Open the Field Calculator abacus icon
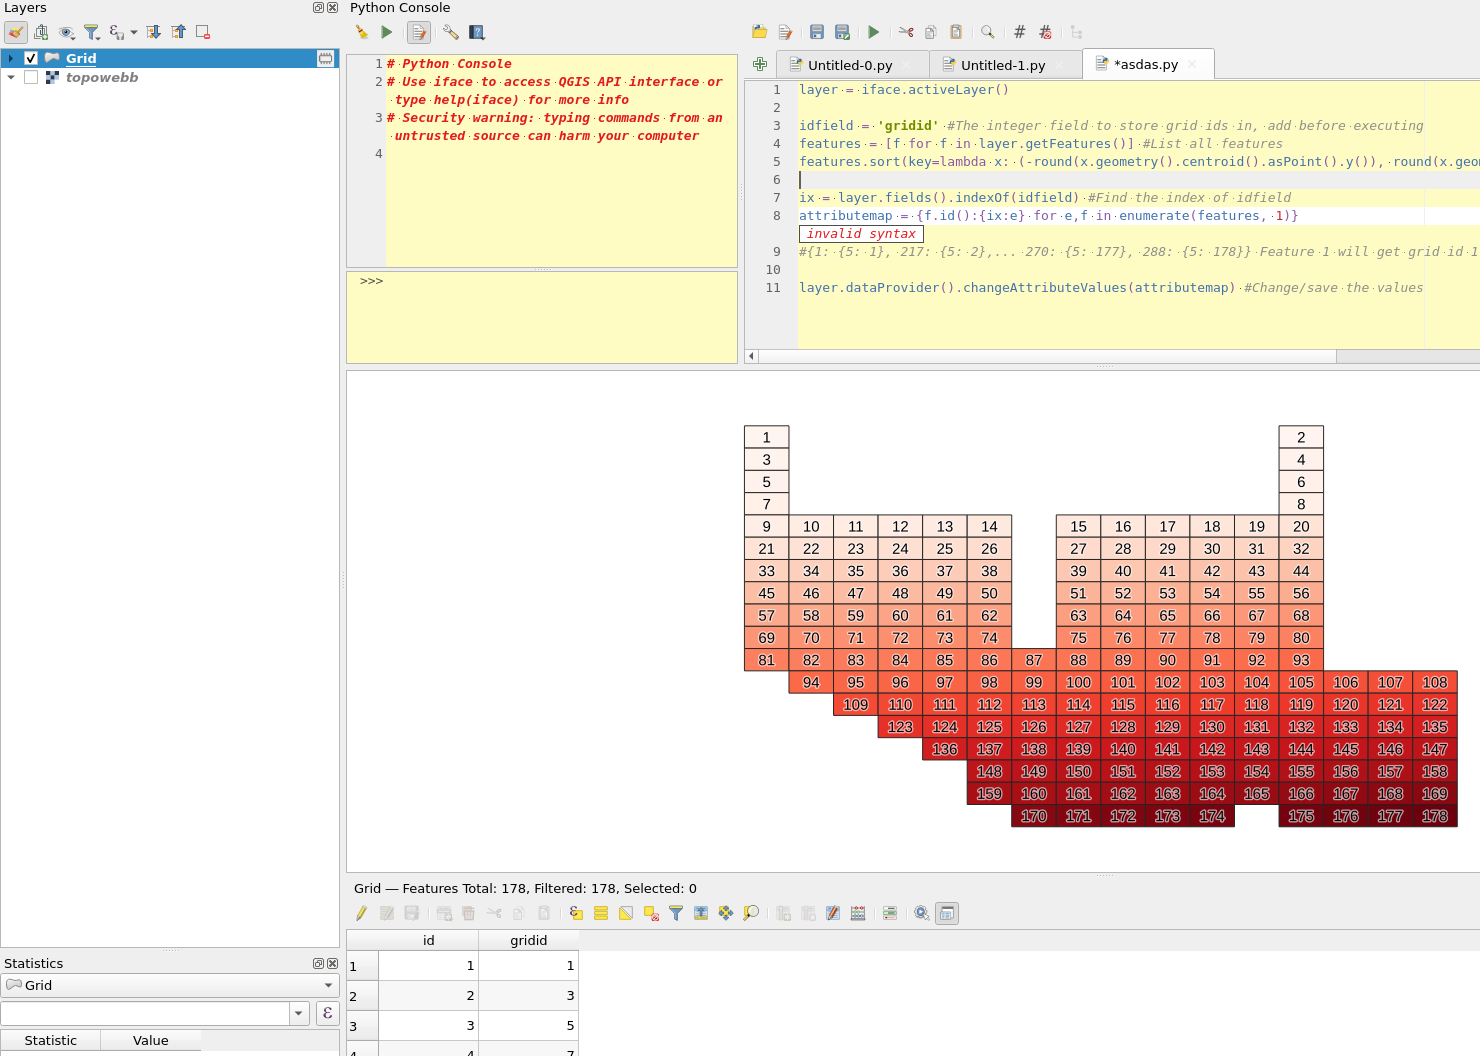 coord(858,913)
